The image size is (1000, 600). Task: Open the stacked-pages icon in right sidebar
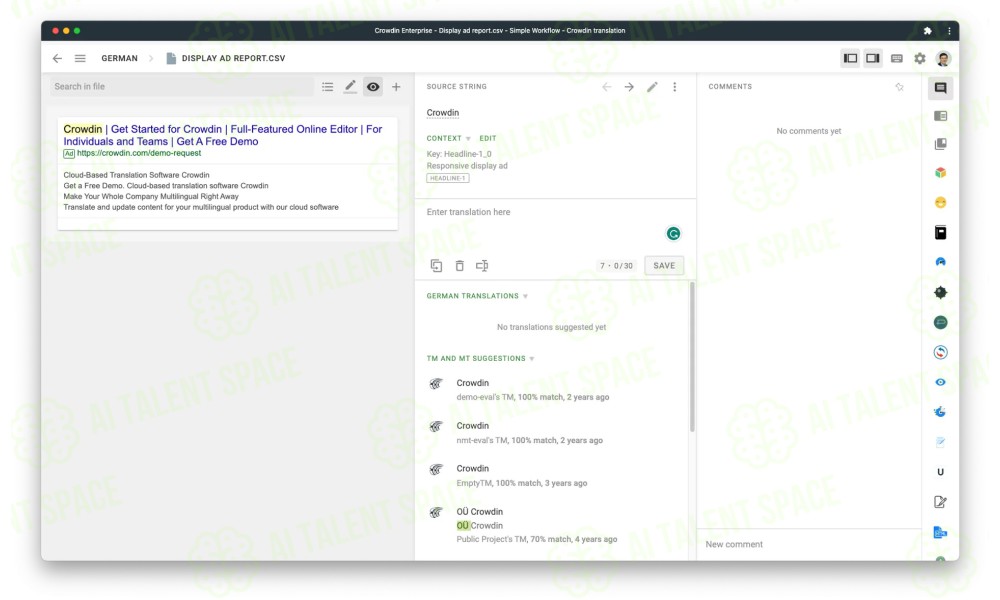941,144
